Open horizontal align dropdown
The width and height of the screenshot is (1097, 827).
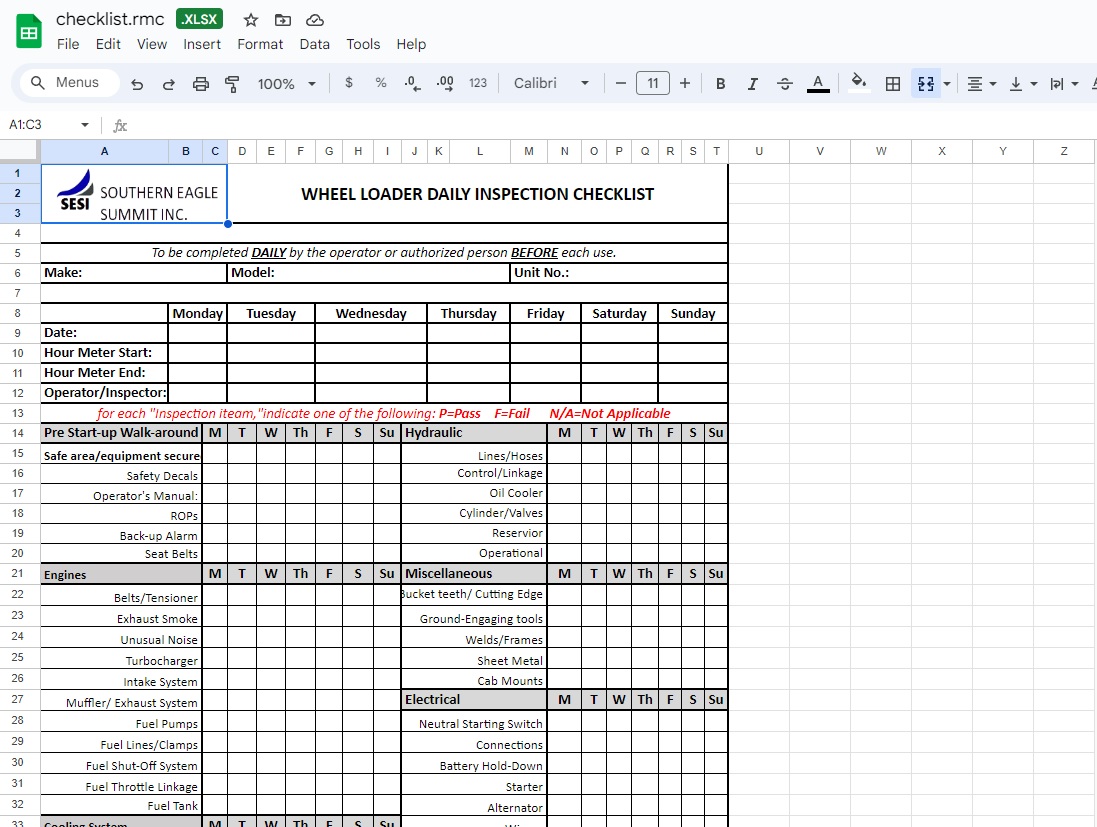tap(982, 84)
